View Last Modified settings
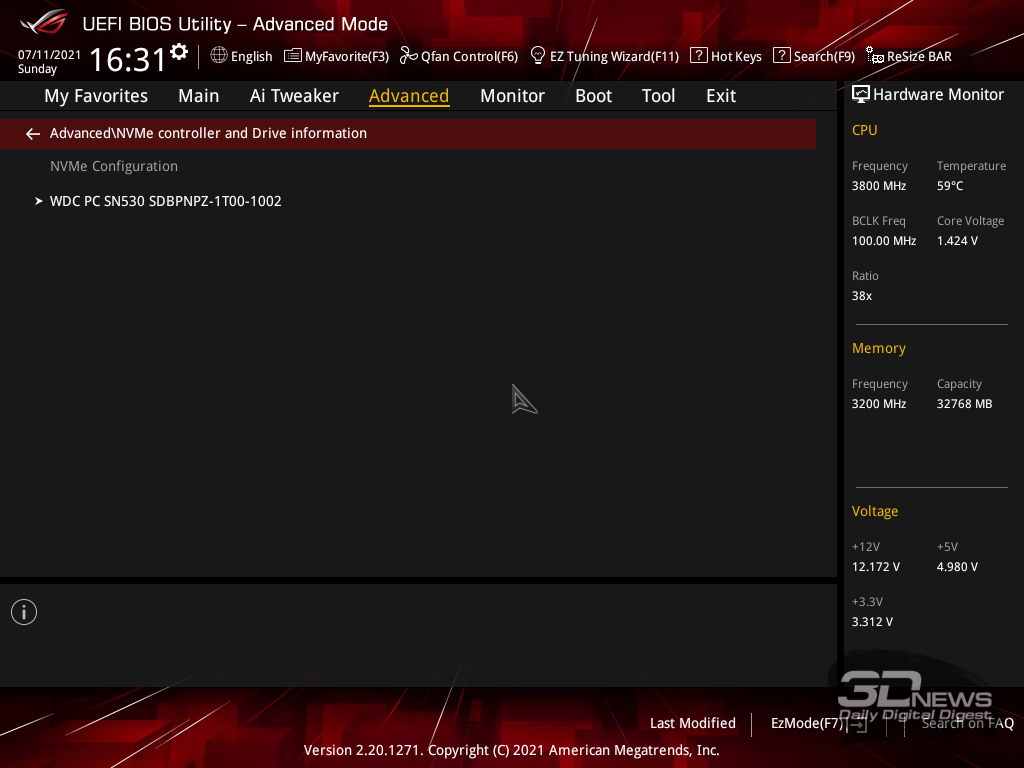 (x=692, y=723)
